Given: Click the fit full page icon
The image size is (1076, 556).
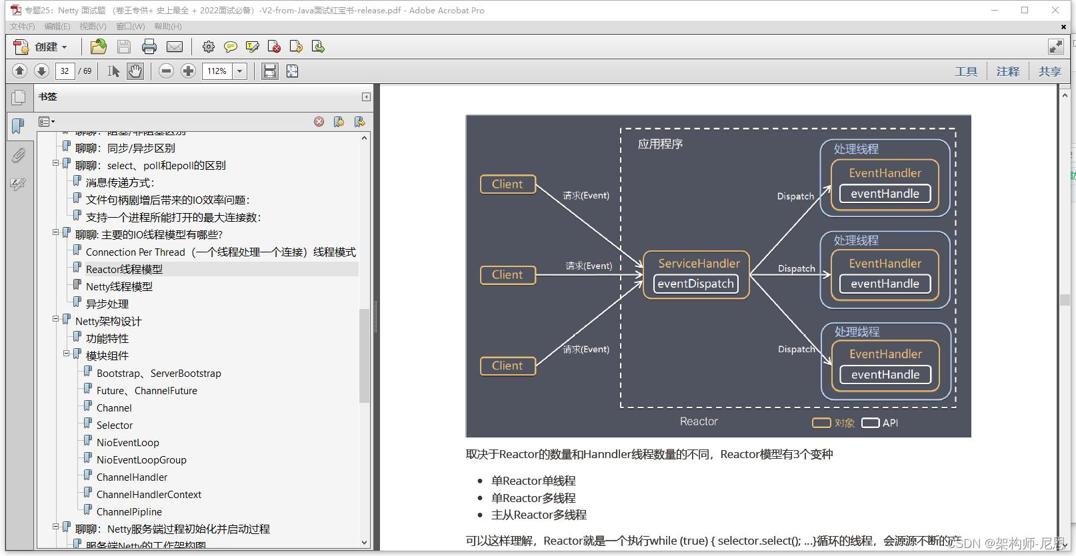Looking at the screenshot, I should [292, 71].
